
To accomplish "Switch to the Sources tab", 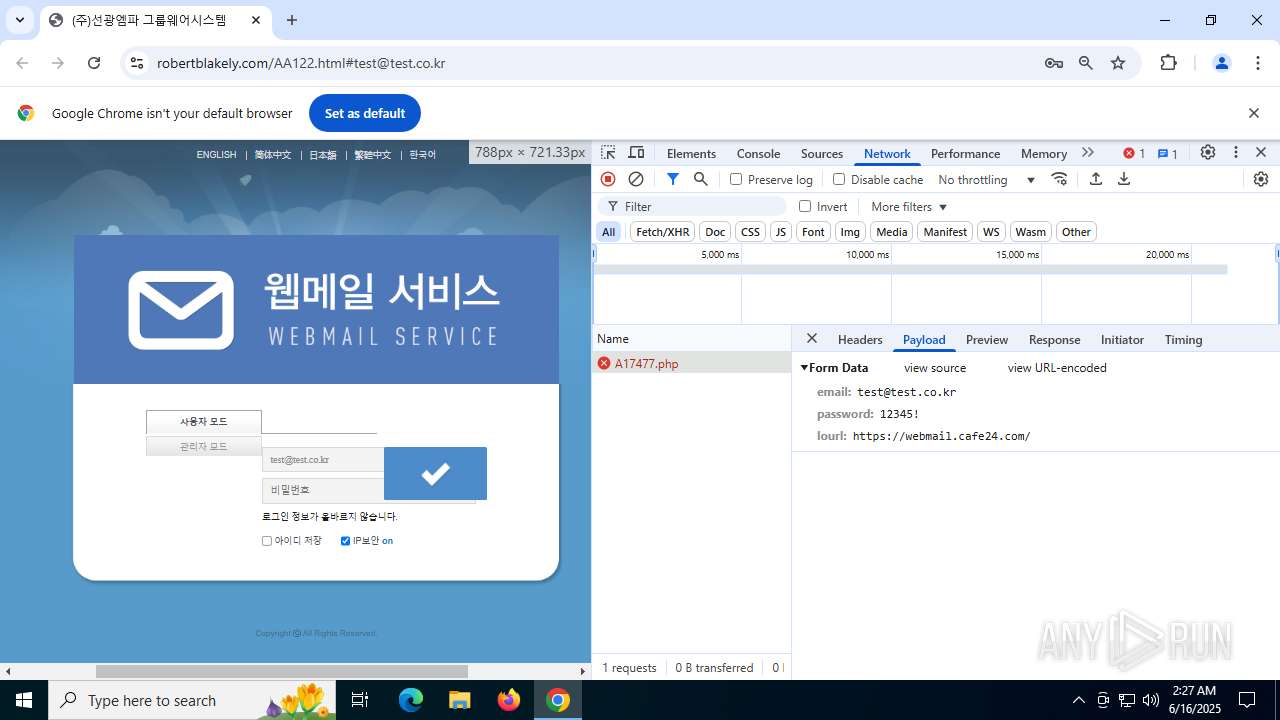I will 822,153.
